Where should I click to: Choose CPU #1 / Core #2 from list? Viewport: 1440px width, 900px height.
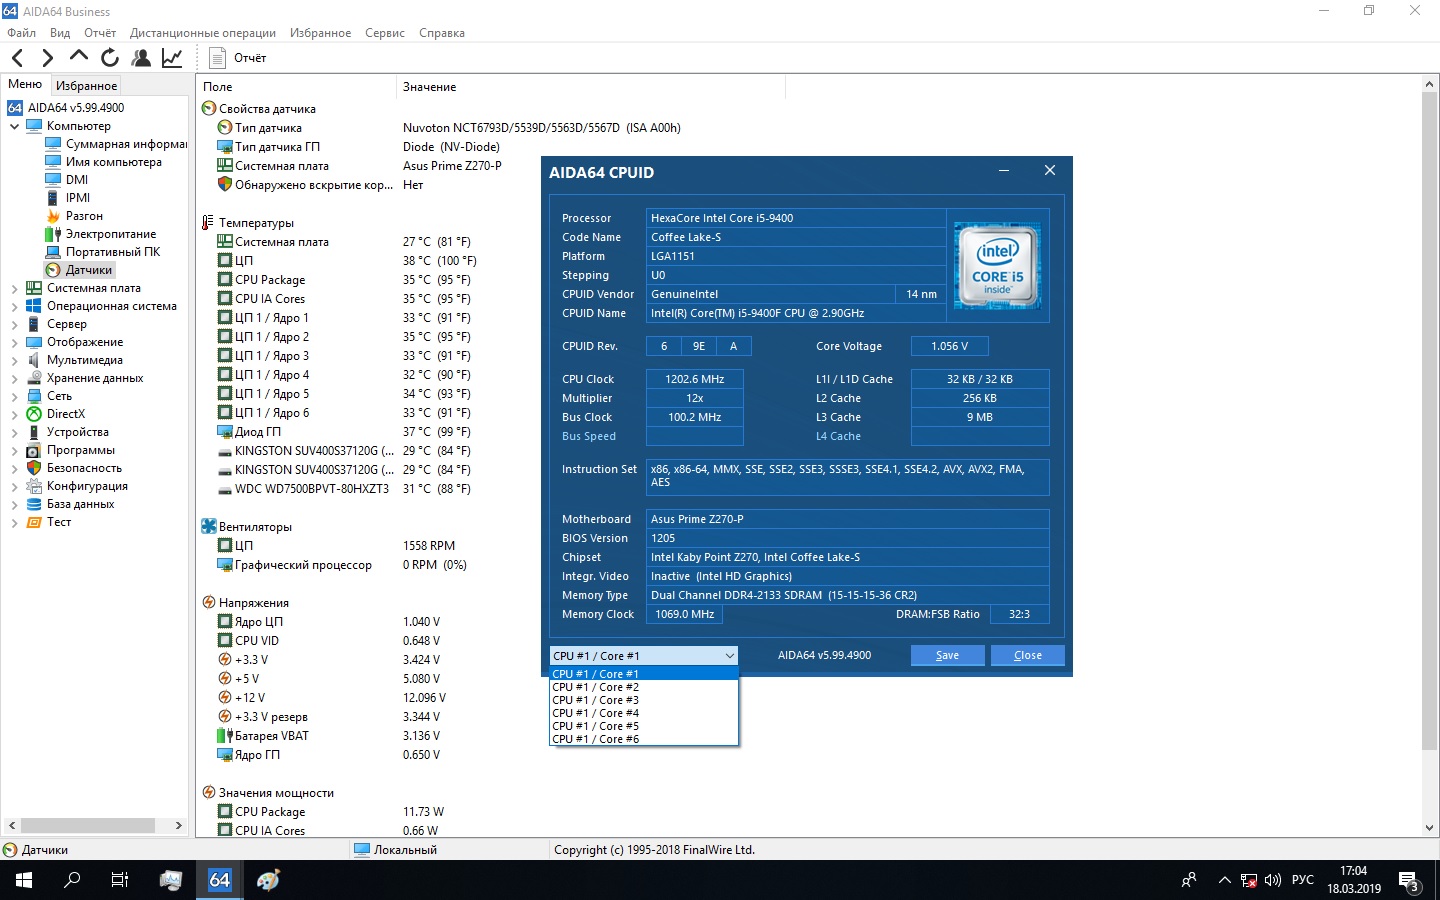644,687
